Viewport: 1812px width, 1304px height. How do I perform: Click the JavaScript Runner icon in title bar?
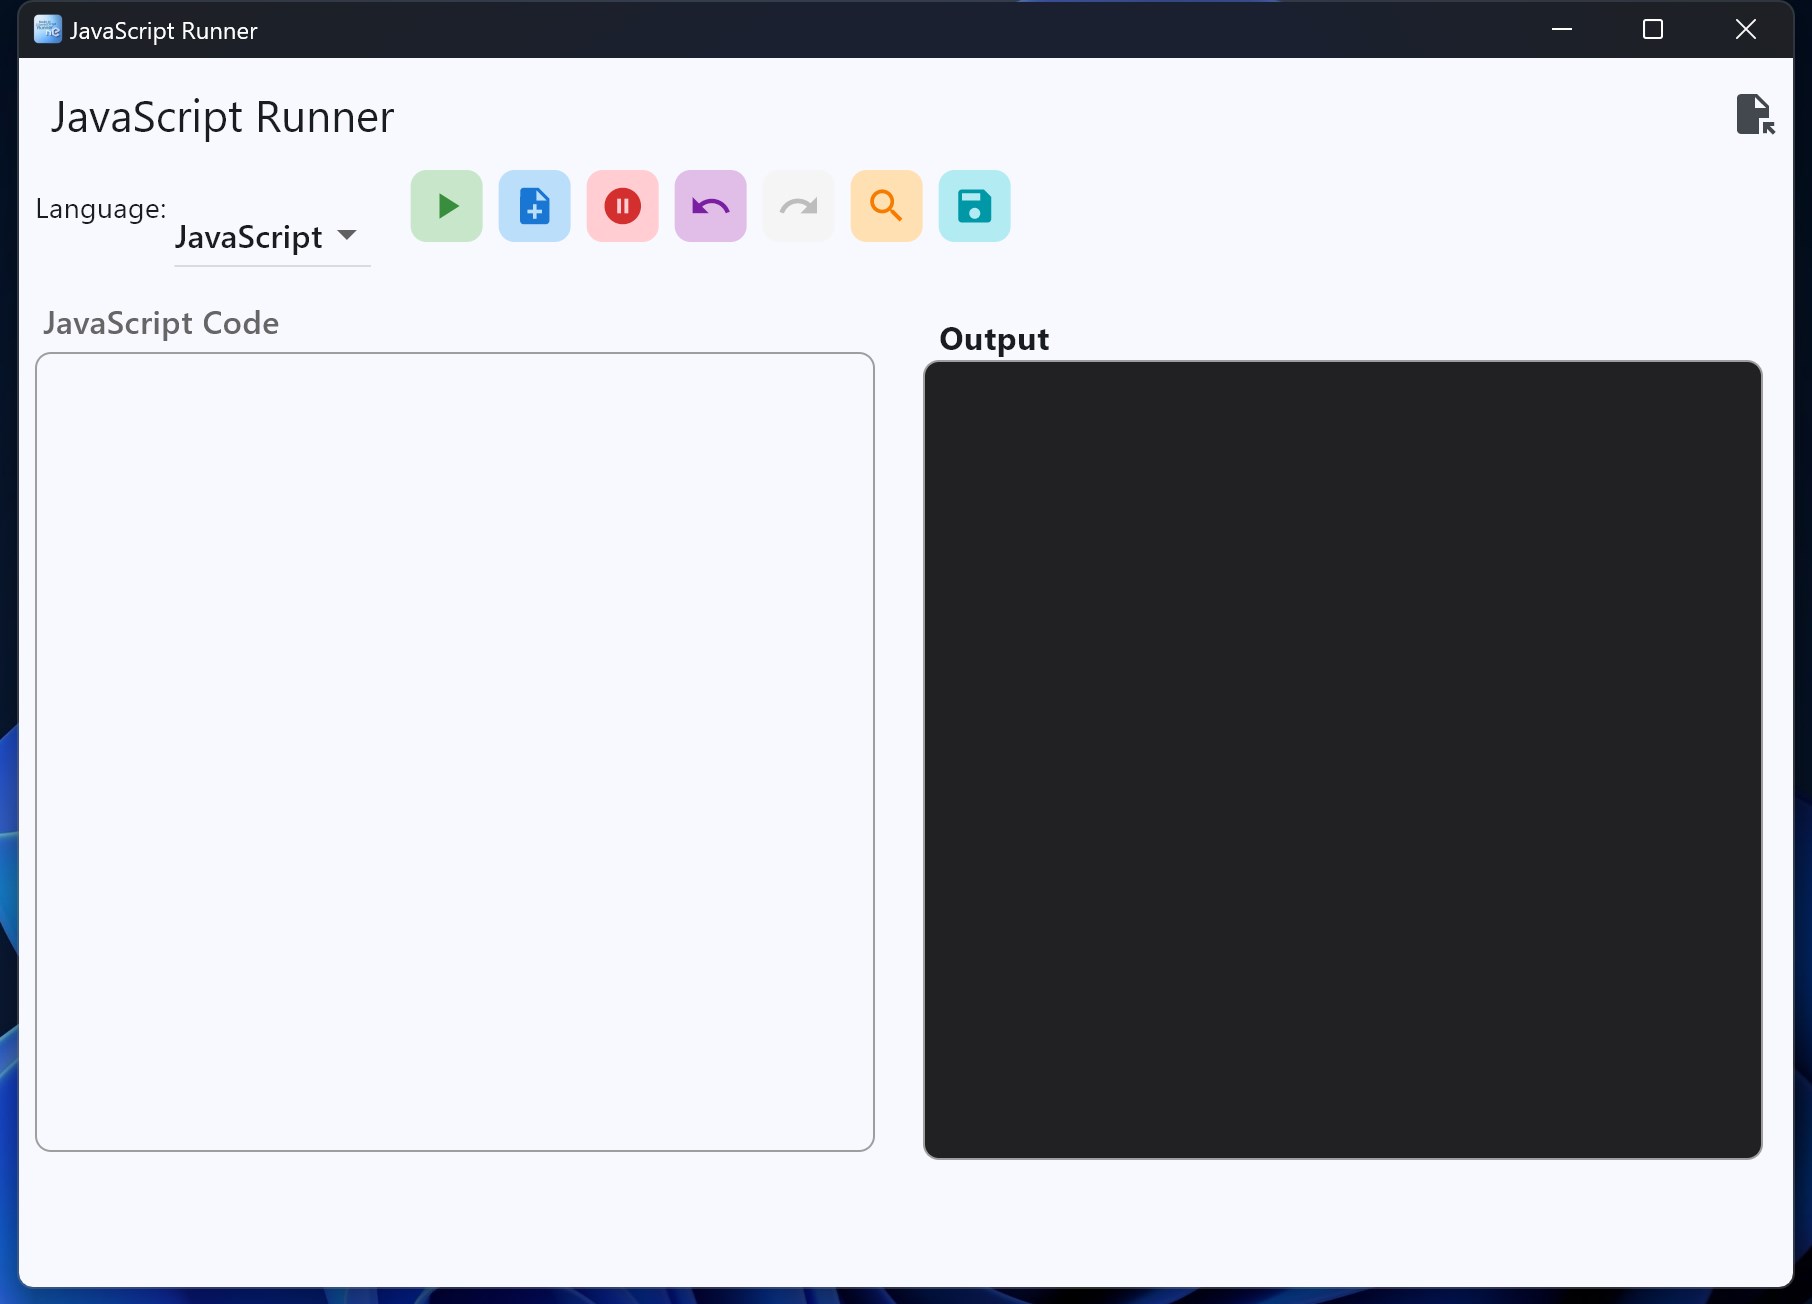point(46,29)
